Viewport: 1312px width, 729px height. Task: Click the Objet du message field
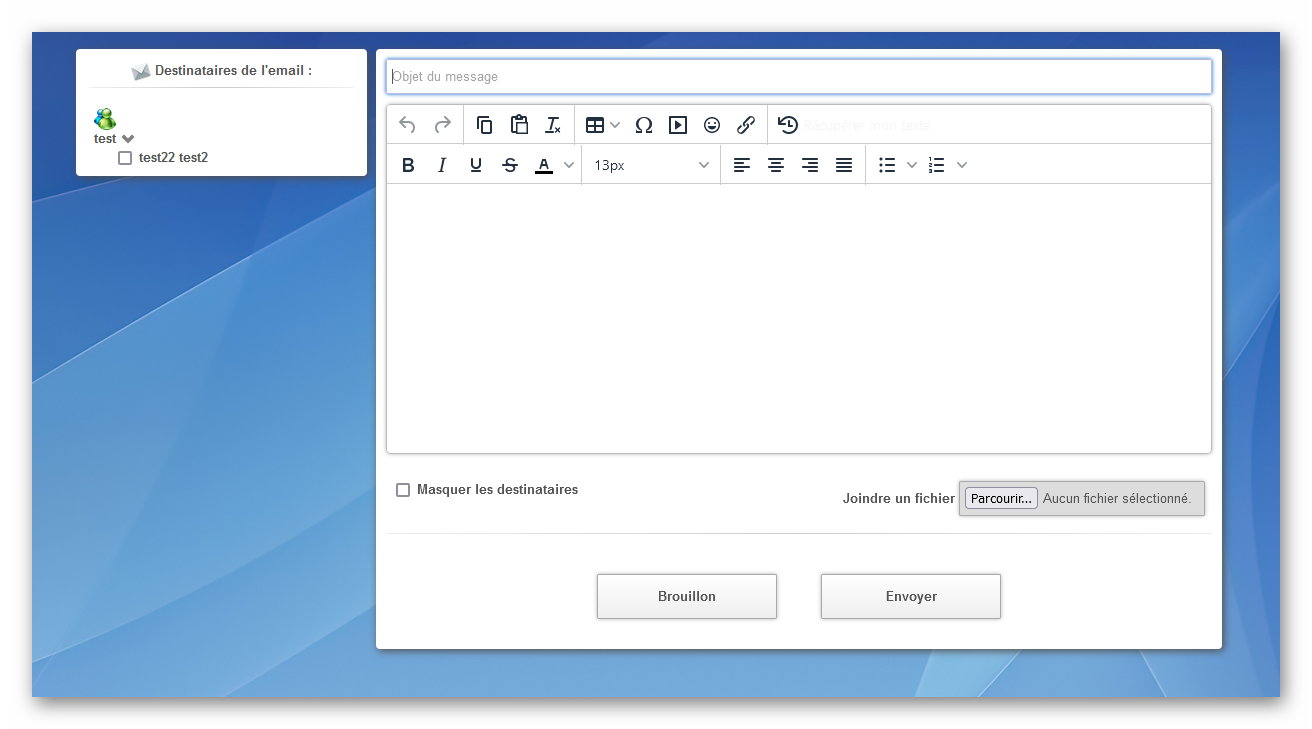click(798, 77)
